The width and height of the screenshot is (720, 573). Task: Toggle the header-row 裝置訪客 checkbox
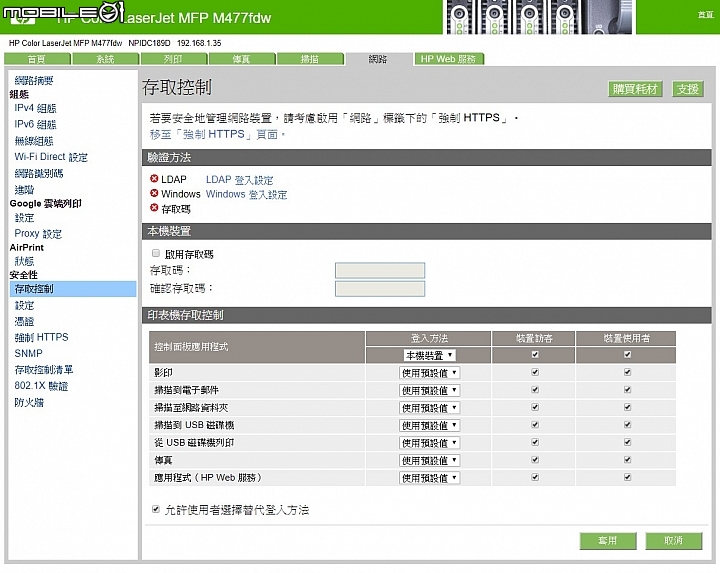point(535,354)
